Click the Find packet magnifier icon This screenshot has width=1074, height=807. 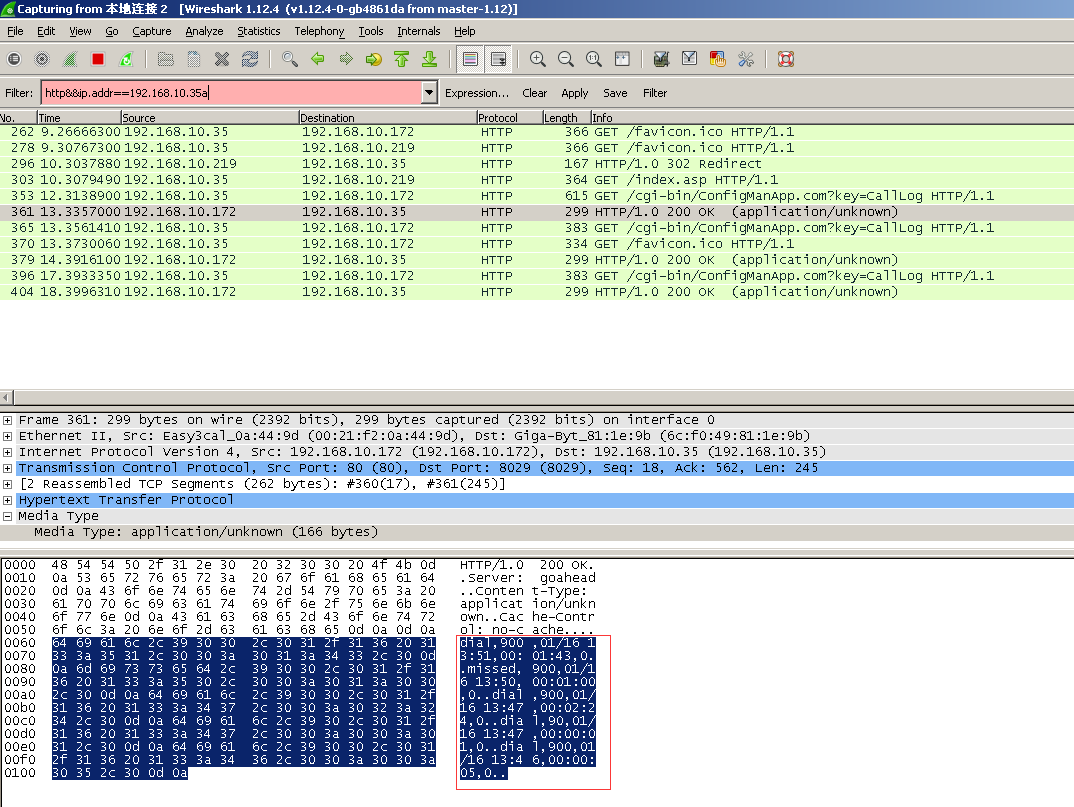click(x=290, y=59)
